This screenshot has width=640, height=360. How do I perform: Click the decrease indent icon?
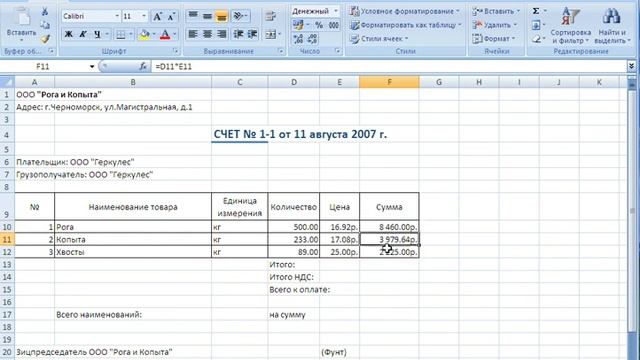238,34
